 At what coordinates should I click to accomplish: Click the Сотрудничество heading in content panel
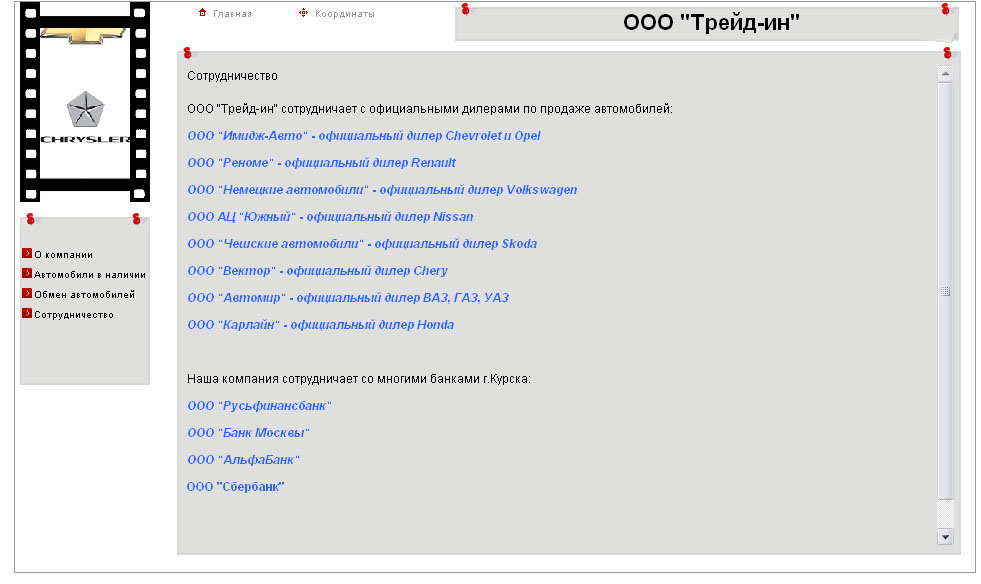pos(232,76)
